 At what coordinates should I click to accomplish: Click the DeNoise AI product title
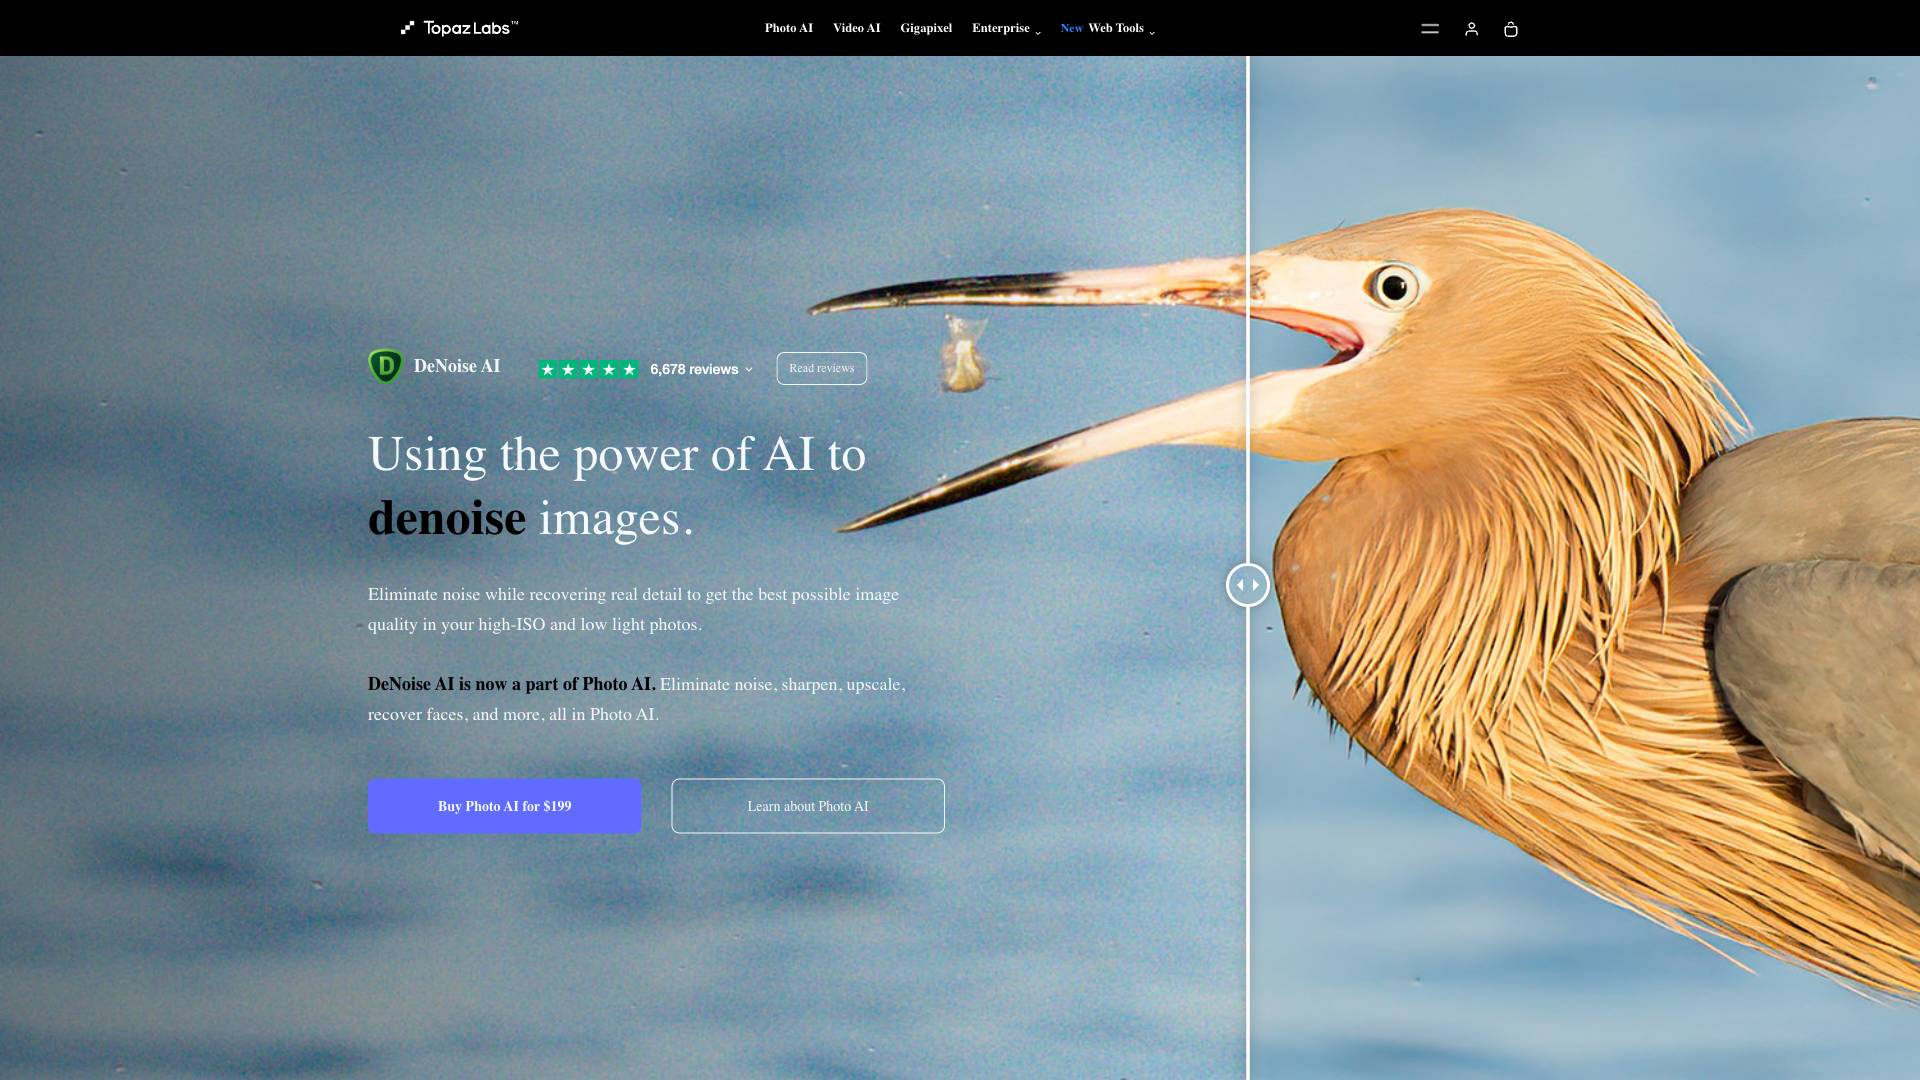[x=457, y=366]
